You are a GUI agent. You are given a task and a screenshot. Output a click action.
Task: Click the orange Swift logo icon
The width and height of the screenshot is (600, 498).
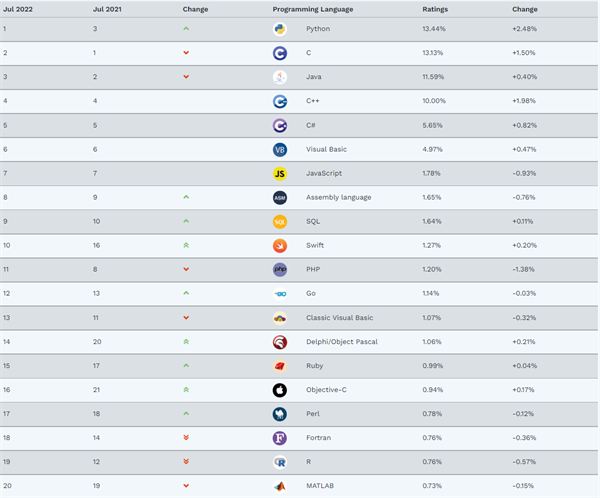[280, 246]
